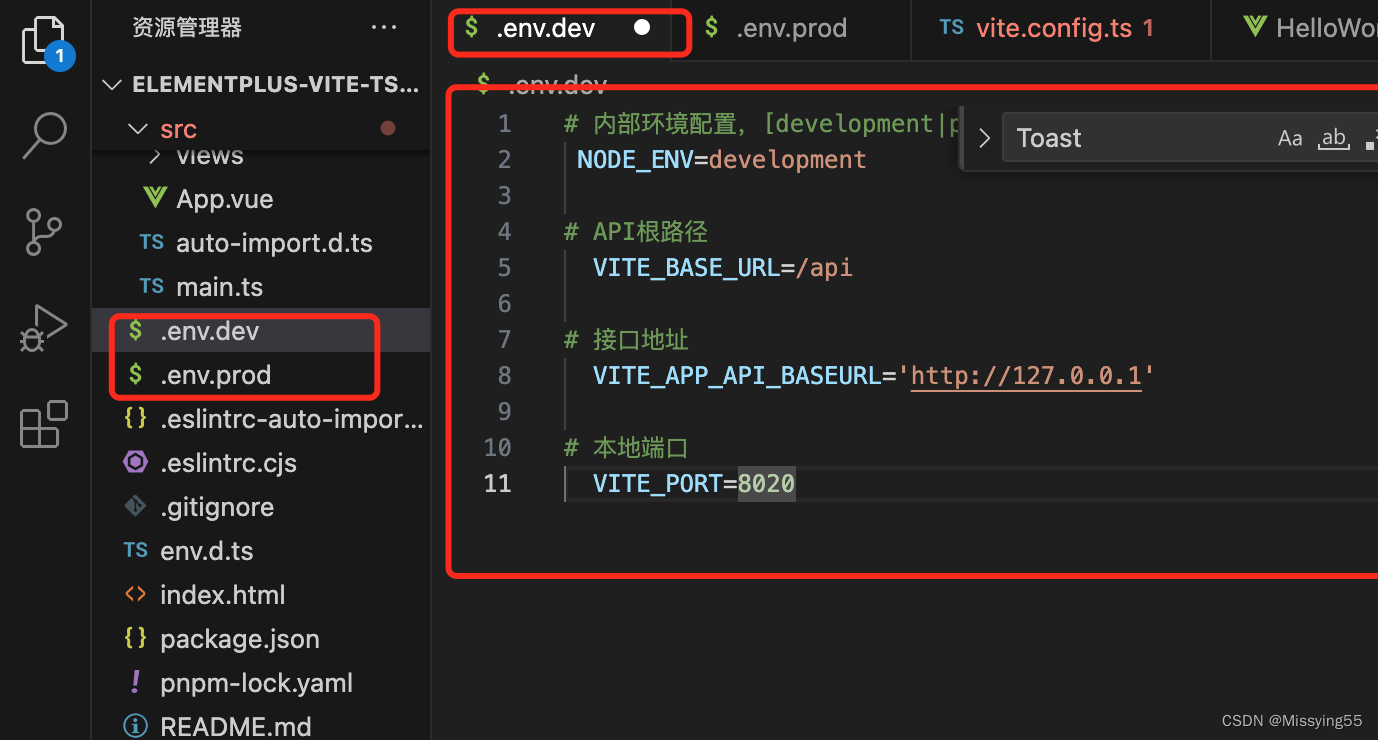Click dollar icon beside .env.dev file
Viewport: 1378px width, 740px height.
click(135, 330)
